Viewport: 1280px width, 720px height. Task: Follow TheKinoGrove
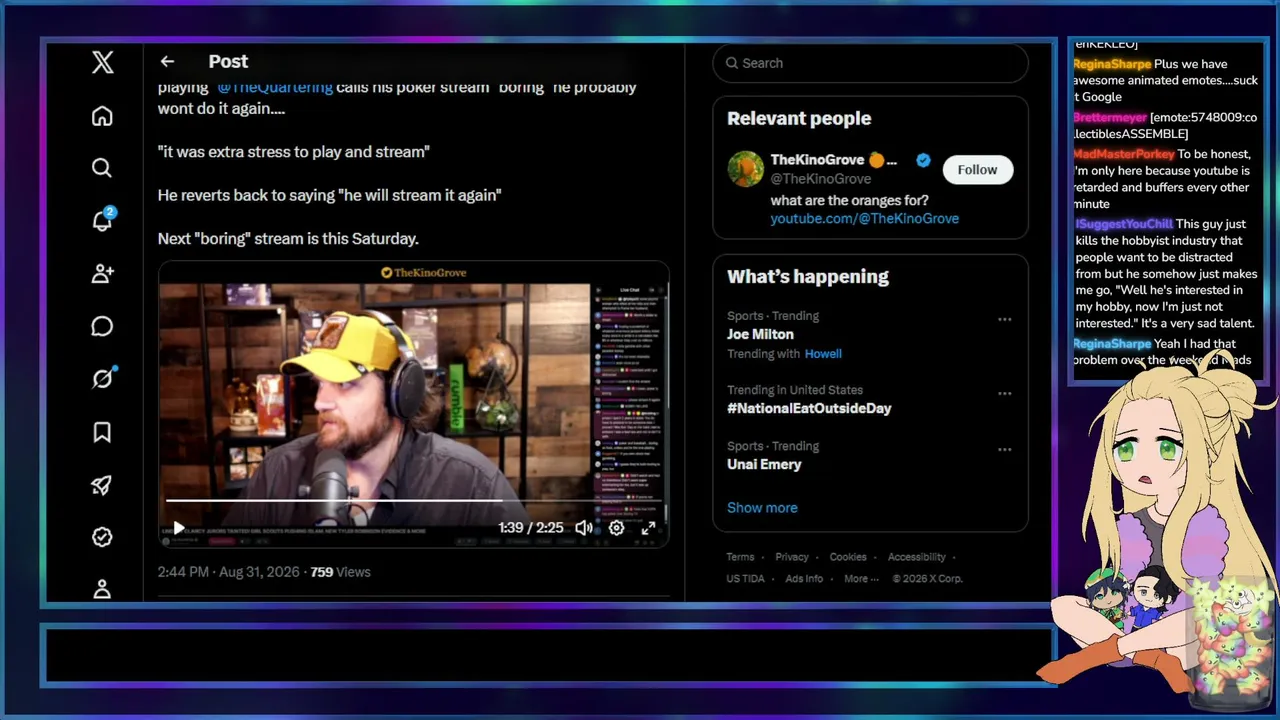pos(977,170)
